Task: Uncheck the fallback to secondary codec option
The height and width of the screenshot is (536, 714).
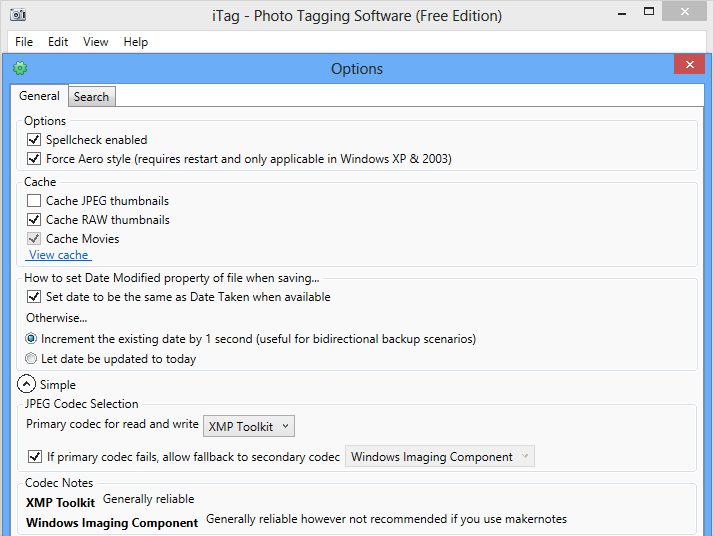Action: pyautogui.click(x=35, y=457)
